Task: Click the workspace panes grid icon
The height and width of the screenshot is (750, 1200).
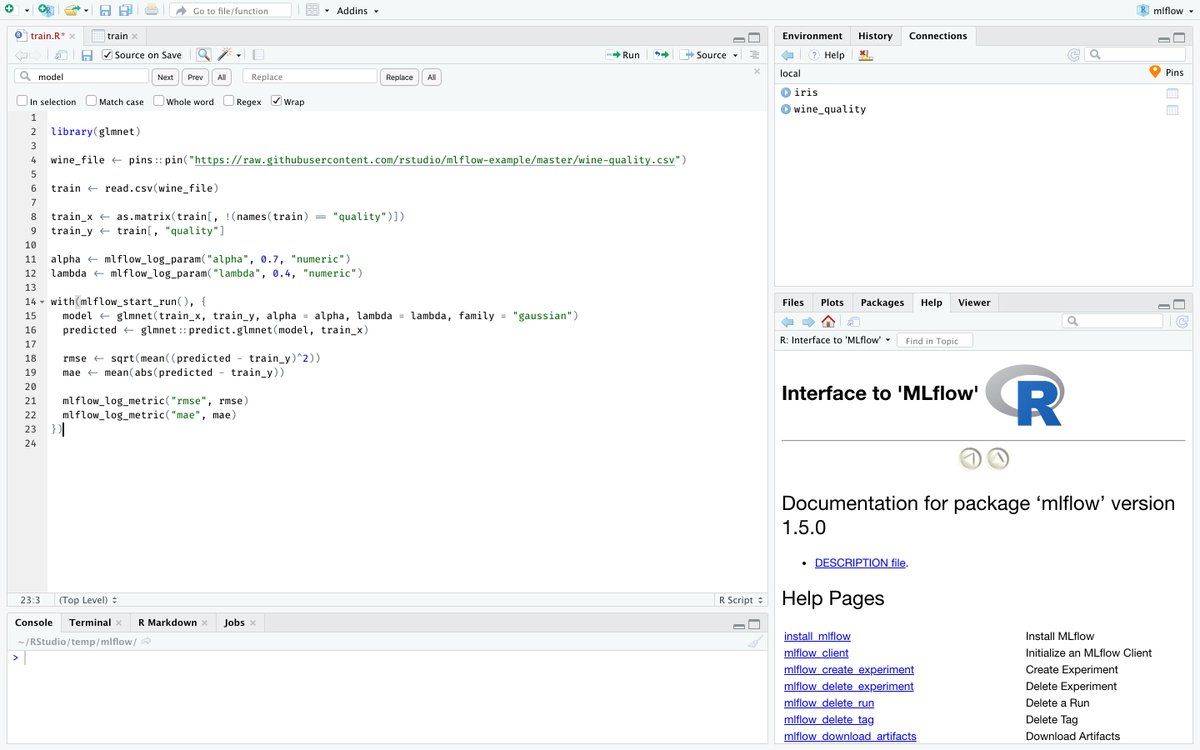Action: [313, 10]
